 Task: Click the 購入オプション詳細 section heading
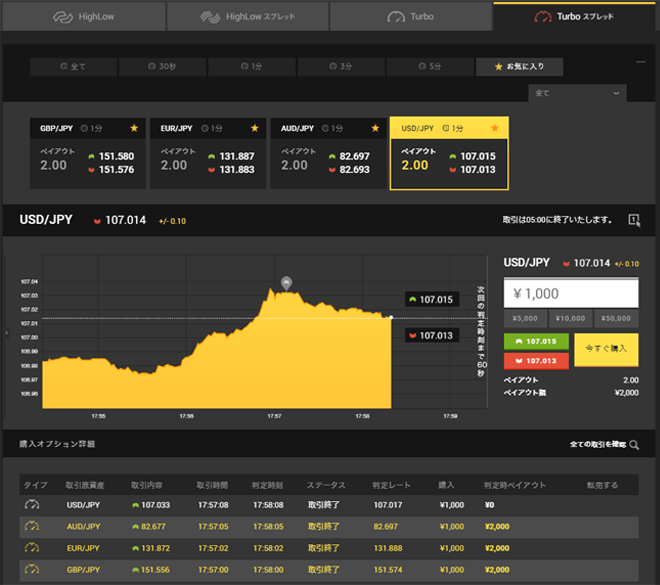(x=57, y=444)
